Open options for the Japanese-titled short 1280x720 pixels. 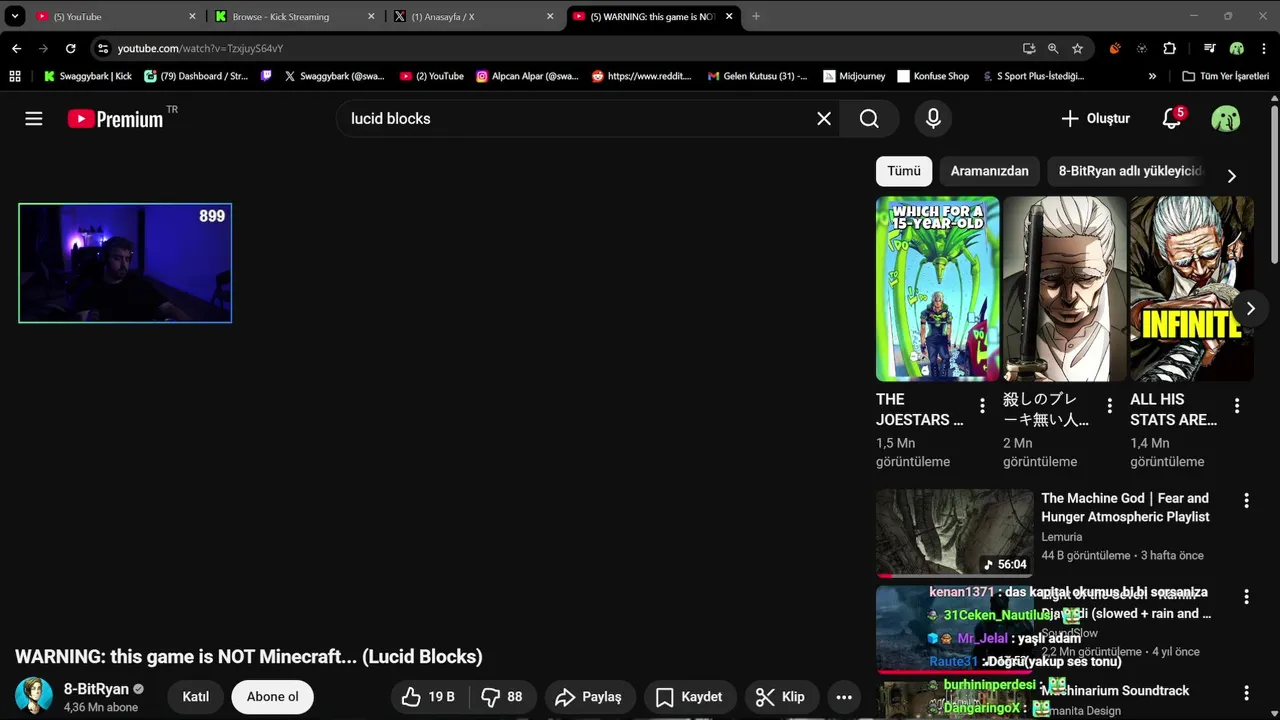(1109, 406)
